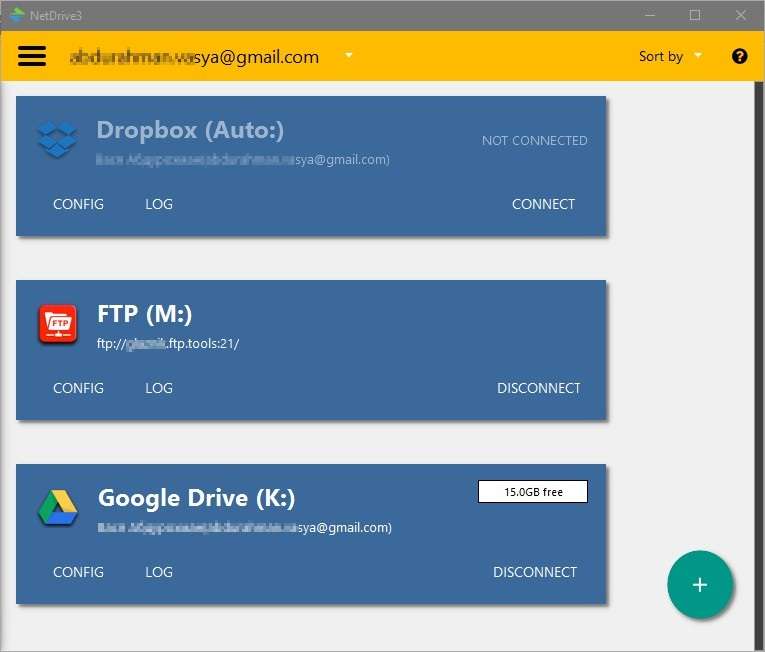Click the Dropbox account email text
The height and width of the screenshot is (652, 765).
tap(242, 160)
